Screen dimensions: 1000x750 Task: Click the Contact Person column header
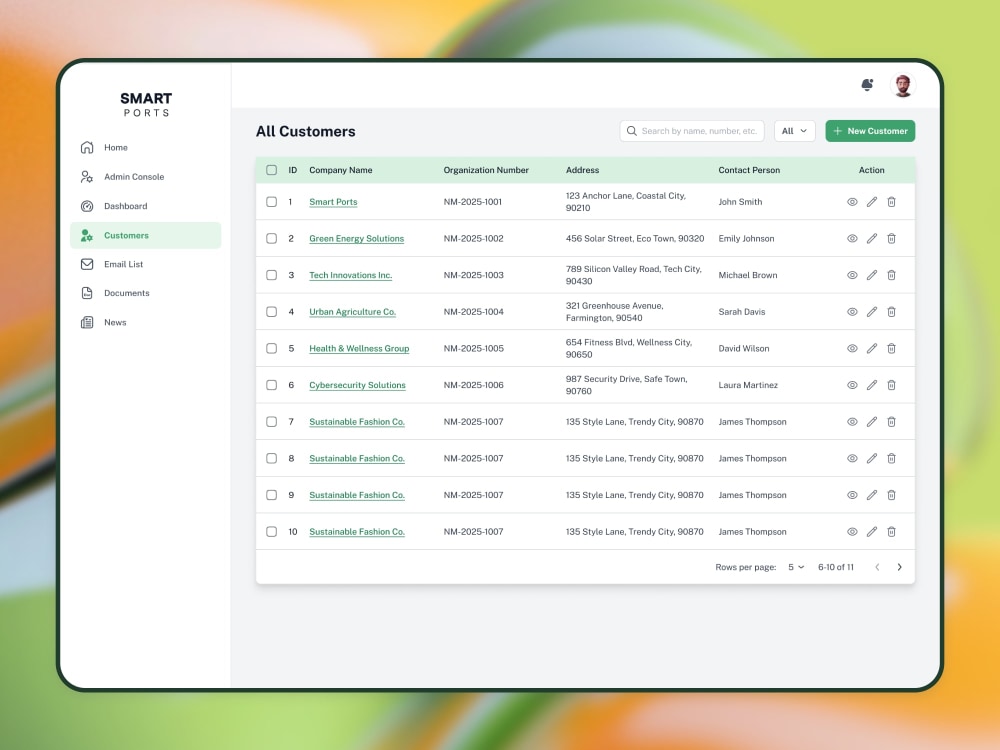pyautogui.click(x=749, y=170)
